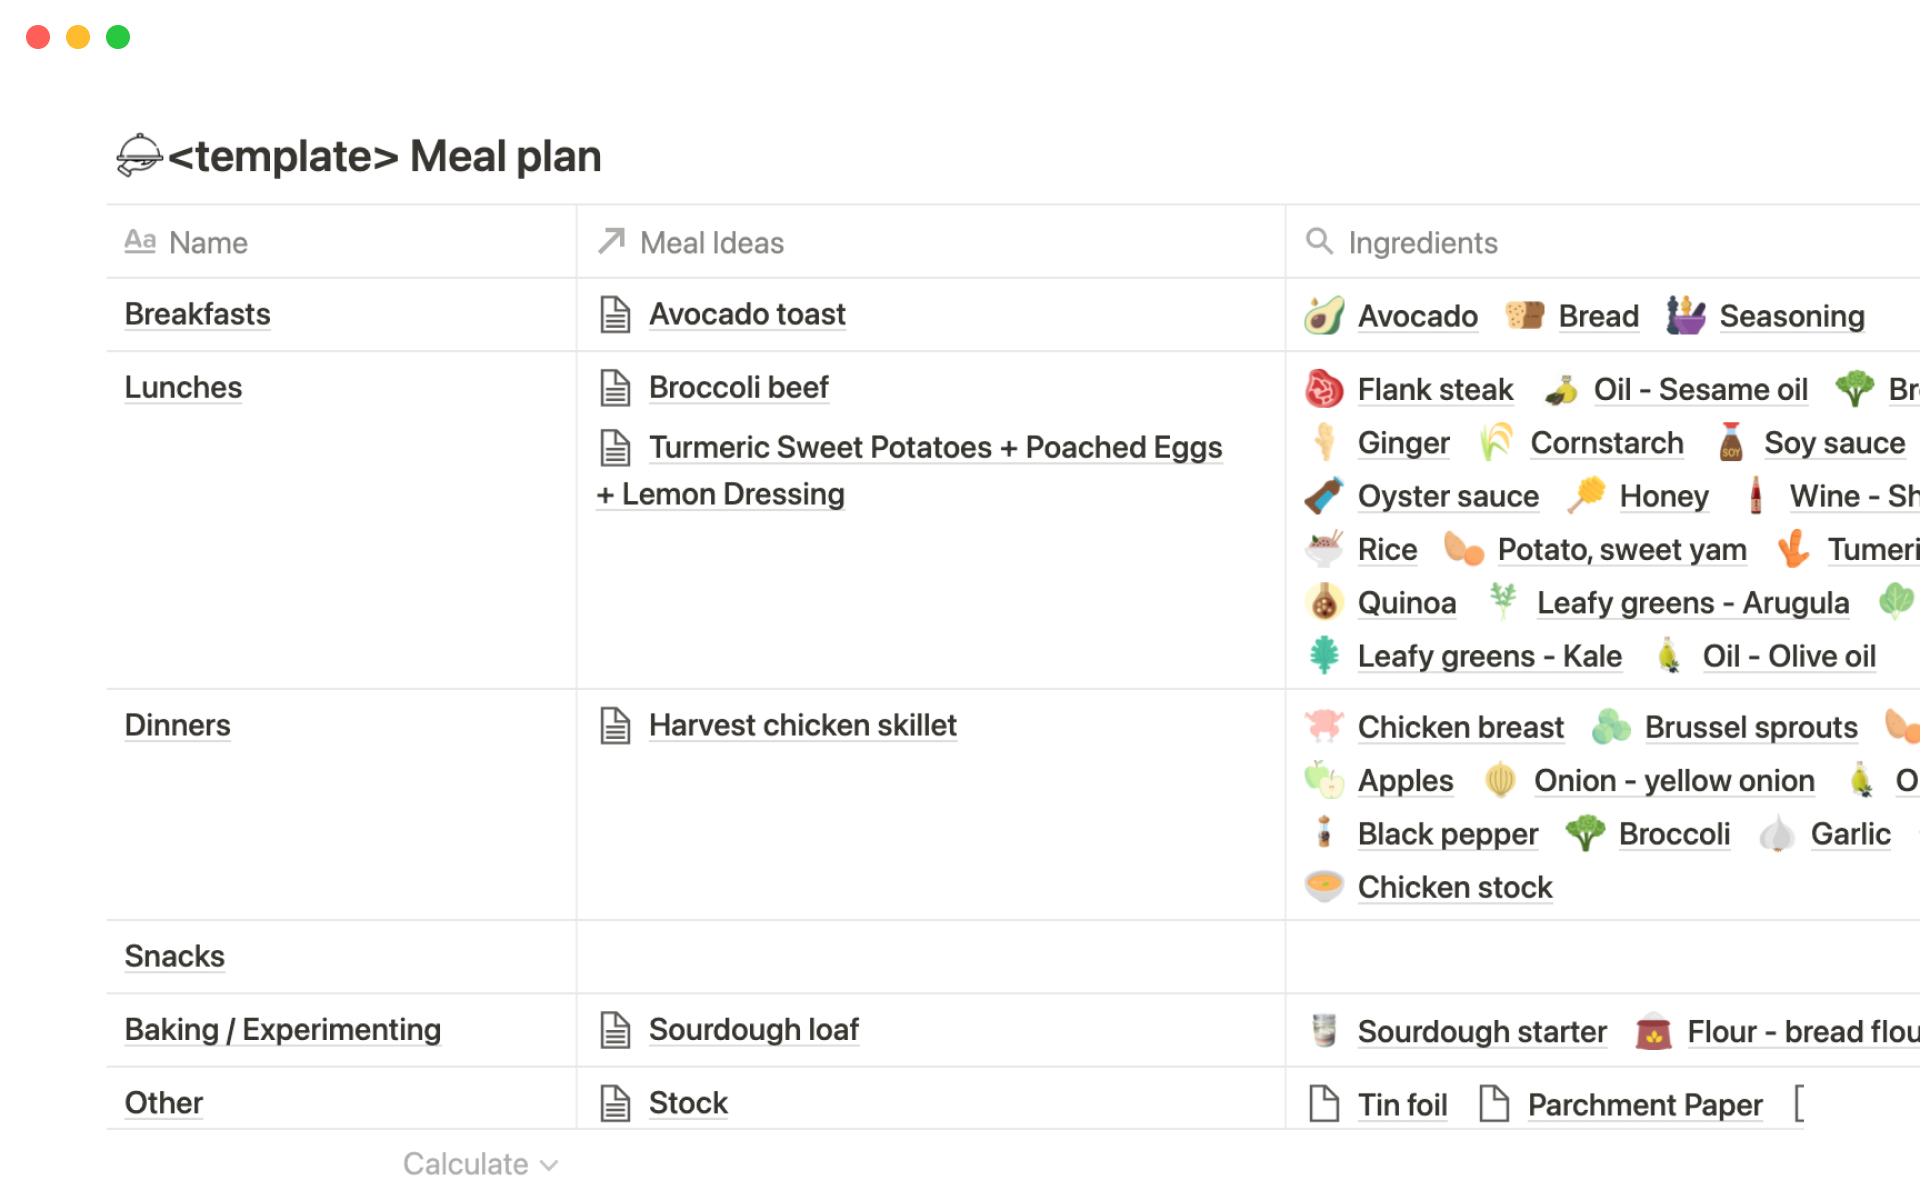Click the sourdough starter jar icon

coord(1324,1031)
